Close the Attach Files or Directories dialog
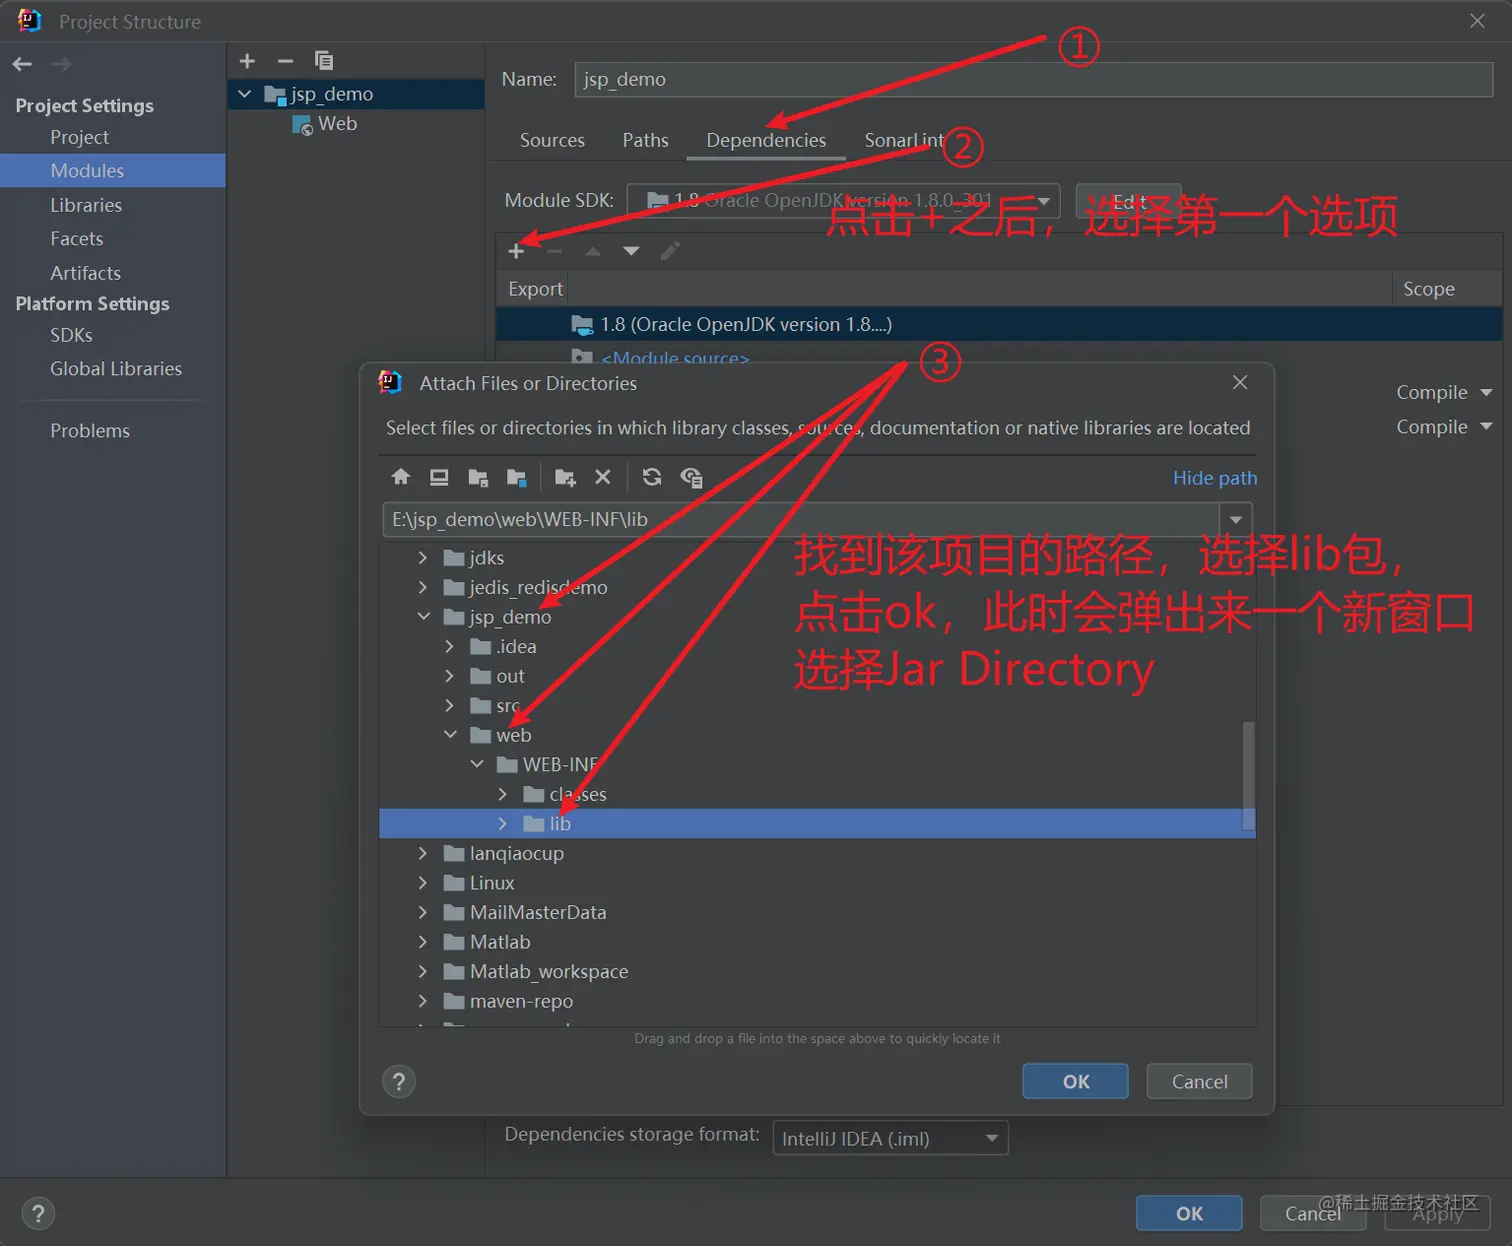This screenshot has width=1512, height=1246. tap(1240, 382)
